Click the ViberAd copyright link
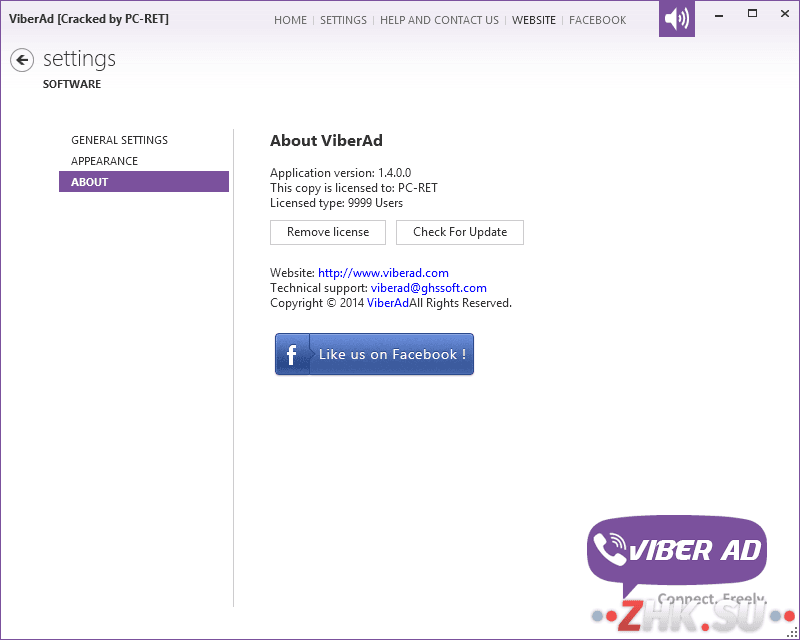 pos(388,303)
